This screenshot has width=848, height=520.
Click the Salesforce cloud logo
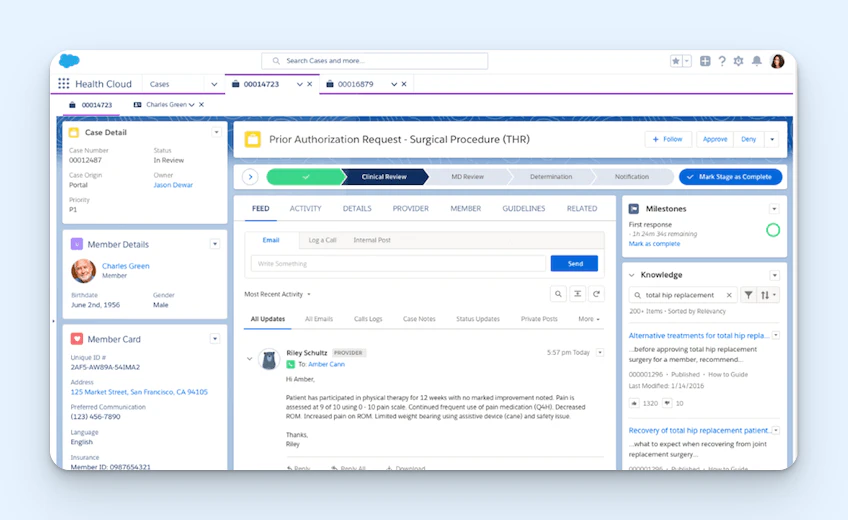pyautogui.click(x=69, y=61)
